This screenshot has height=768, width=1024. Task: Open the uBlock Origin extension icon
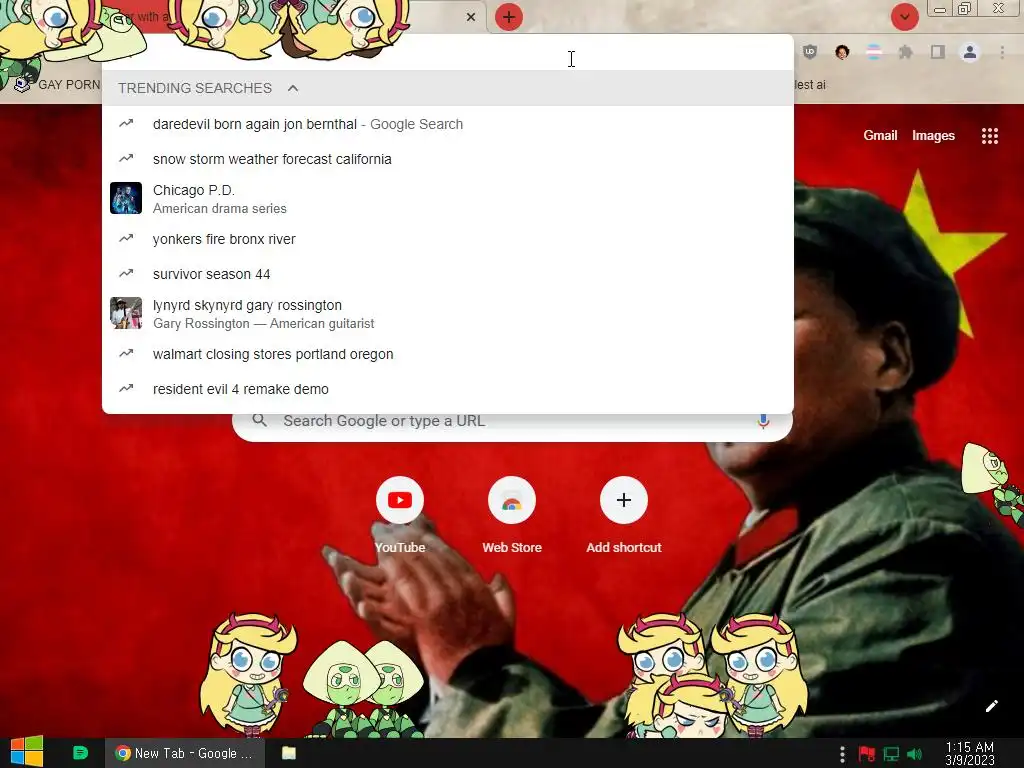pos(810,52)
